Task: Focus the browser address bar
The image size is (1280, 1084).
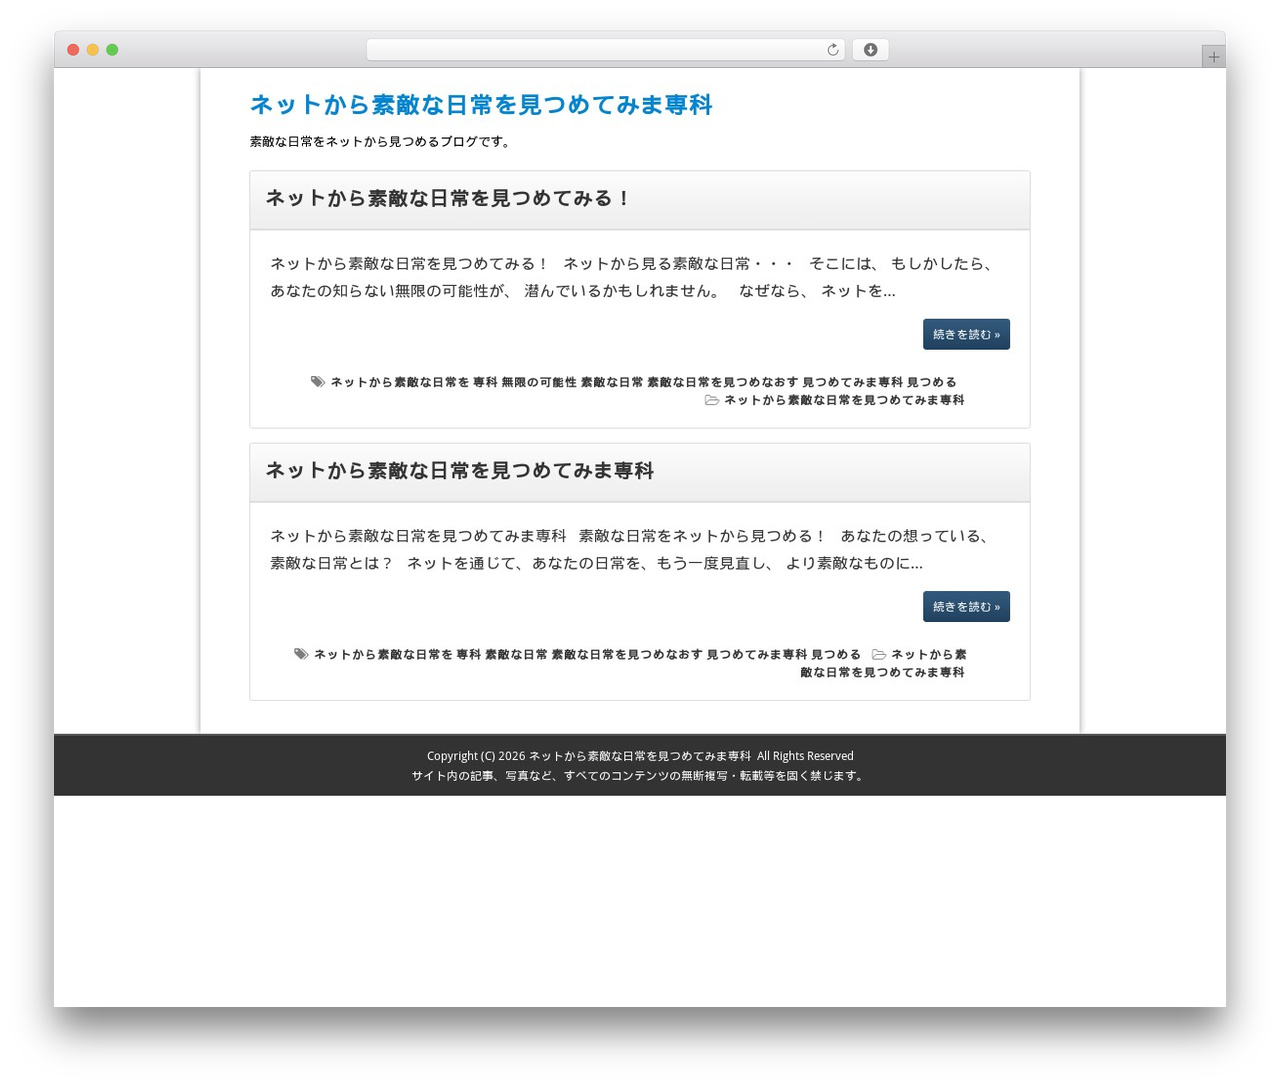Action: pyautogui.click(x=605, y=50)
